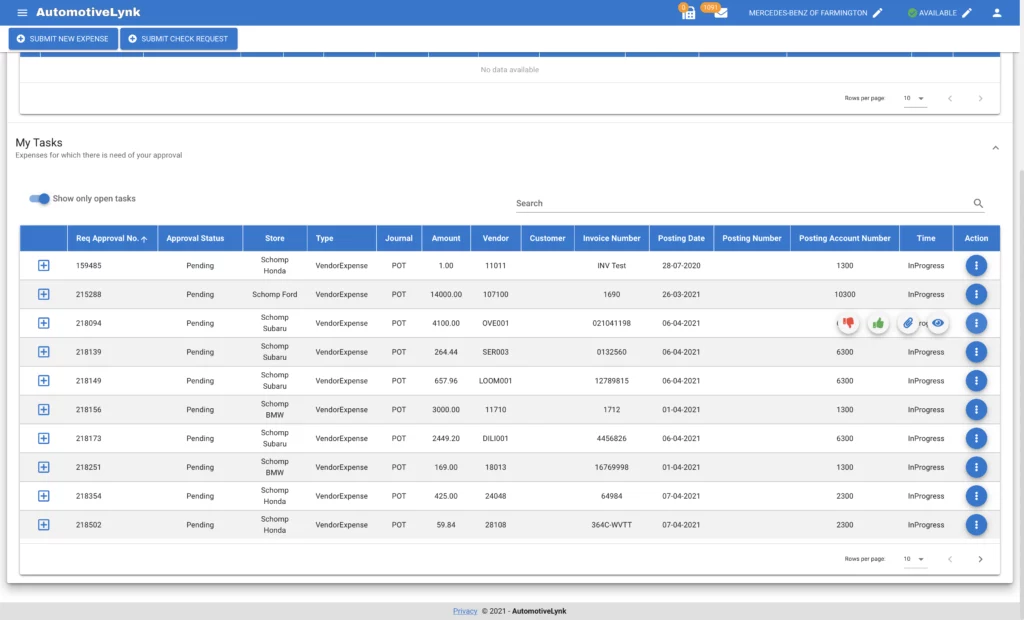Sort by Req Approval No. column
This screenshot has width=1024, height=620.
[x=112, y=238]
